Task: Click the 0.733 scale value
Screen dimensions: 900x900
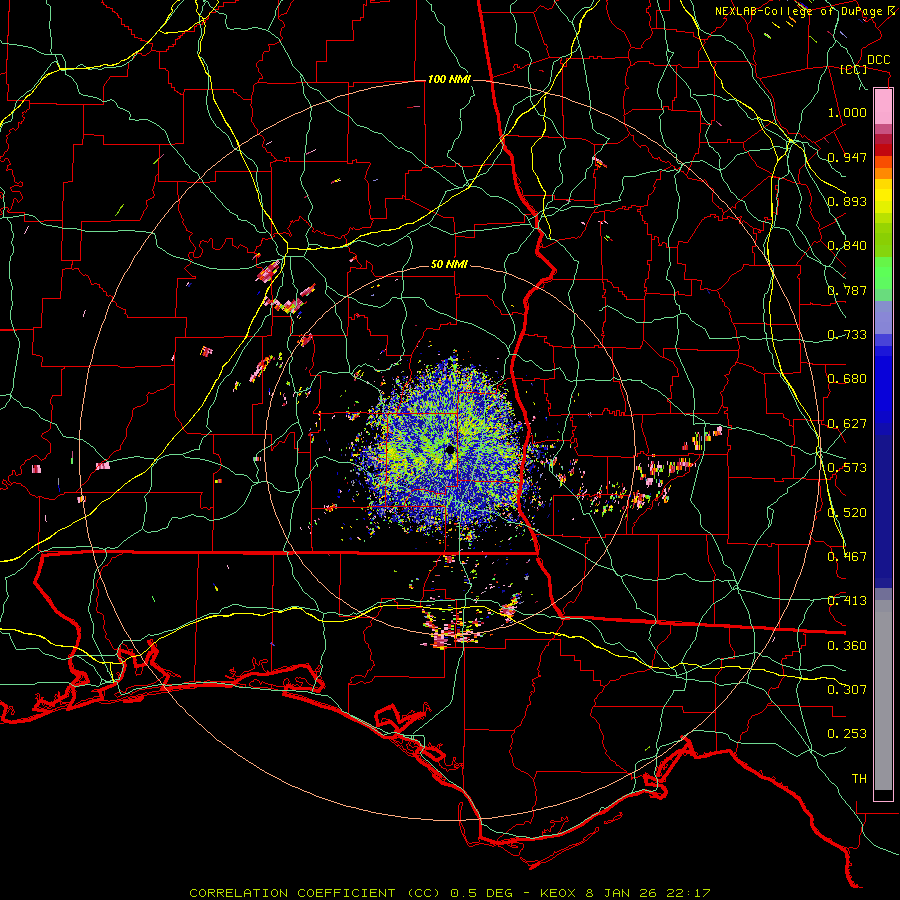Action: (847, 335)
